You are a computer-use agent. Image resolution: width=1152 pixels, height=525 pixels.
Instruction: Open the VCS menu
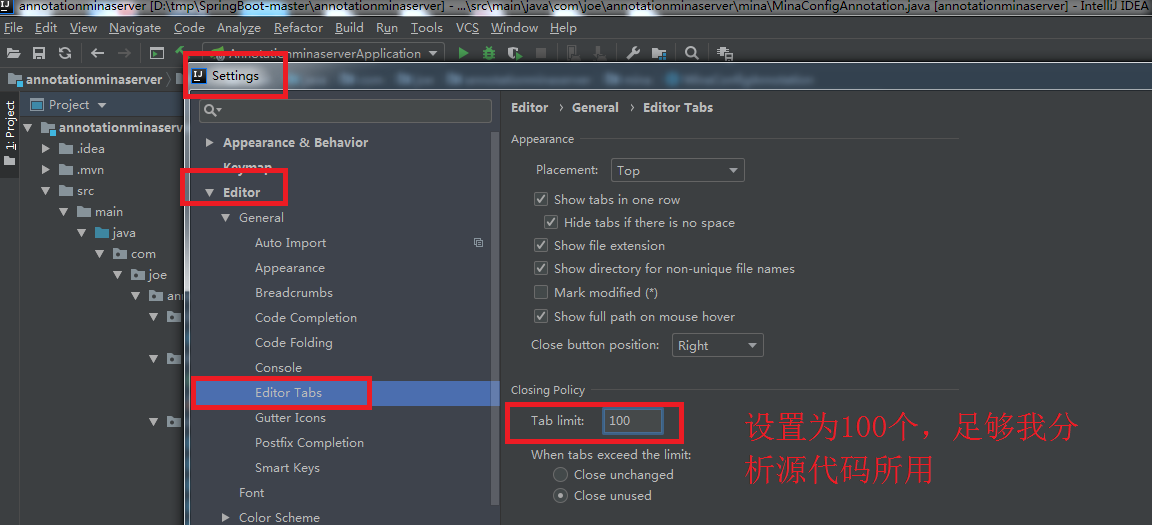[467, 28]
